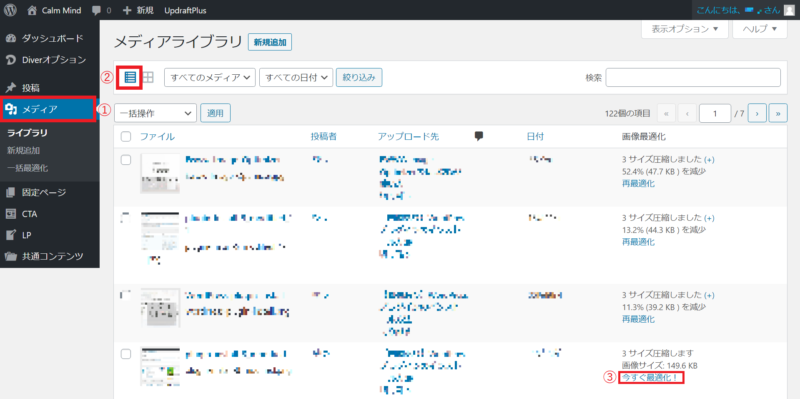This screenshot has width=800, height=399.
Task: Click 再最適化 in the 11.3% row
Action: 638,319
